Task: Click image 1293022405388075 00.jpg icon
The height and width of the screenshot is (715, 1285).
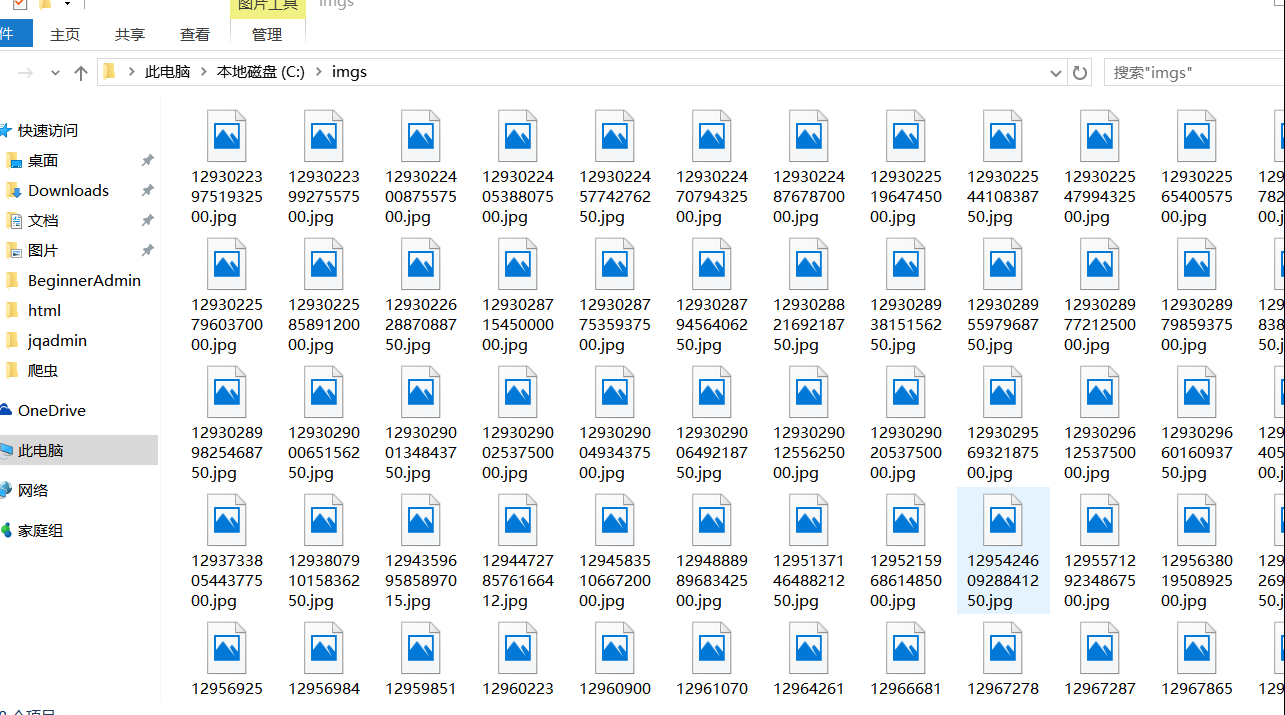Action: point(518,136)
